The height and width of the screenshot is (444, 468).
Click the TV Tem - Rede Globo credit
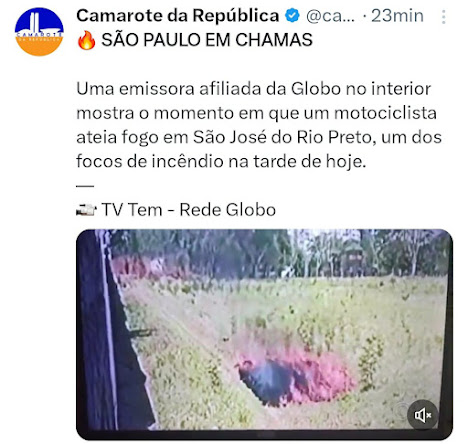coord(189,210)
